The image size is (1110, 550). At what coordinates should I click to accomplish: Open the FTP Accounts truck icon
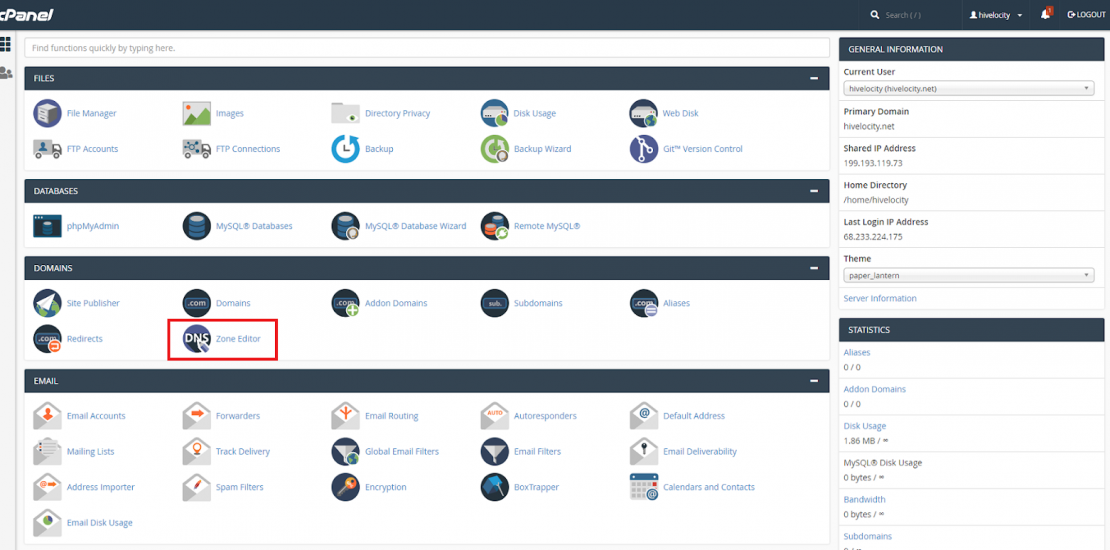tap(47, 149)
